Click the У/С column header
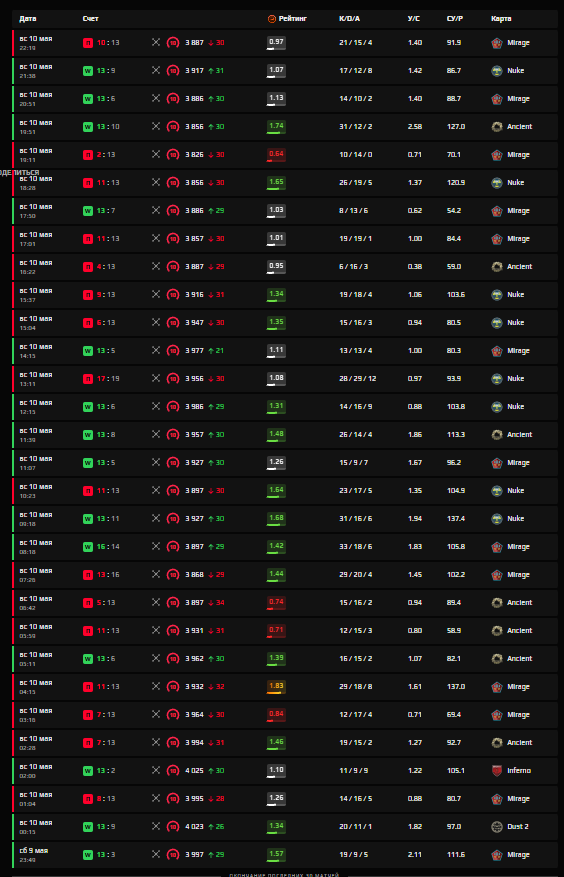The image size is (564, 877). [413, 18]
